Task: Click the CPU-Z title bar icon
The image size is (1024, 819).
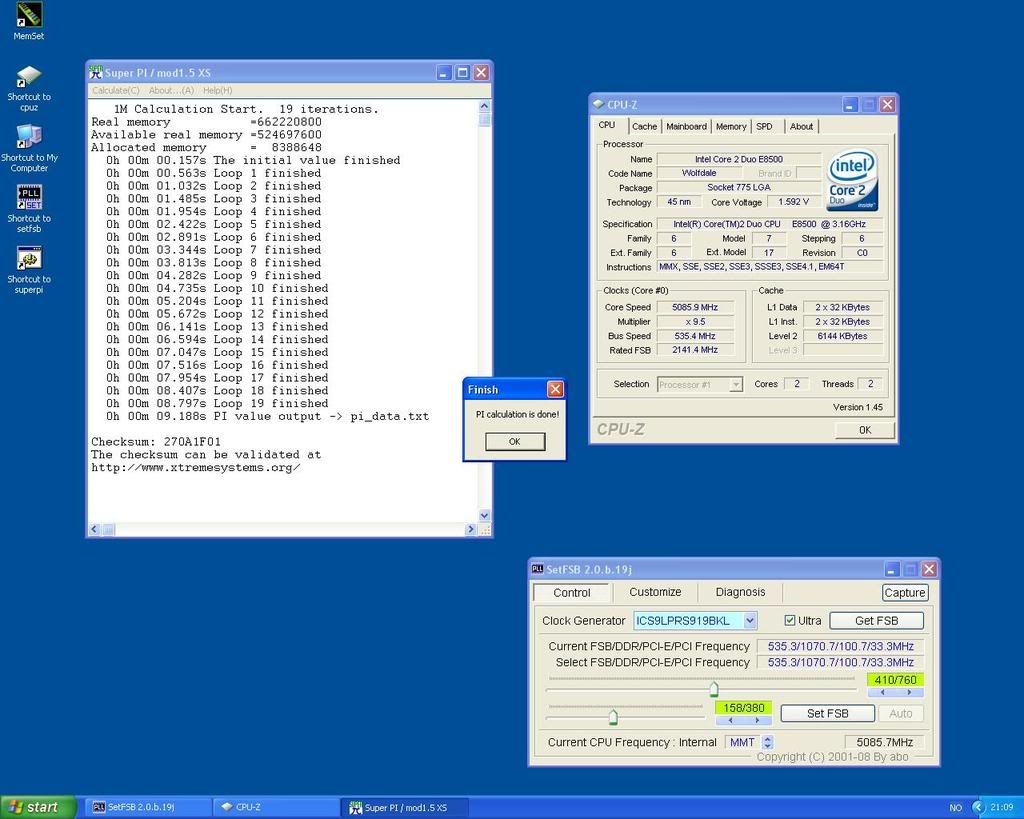Action: tap(598, 104)
